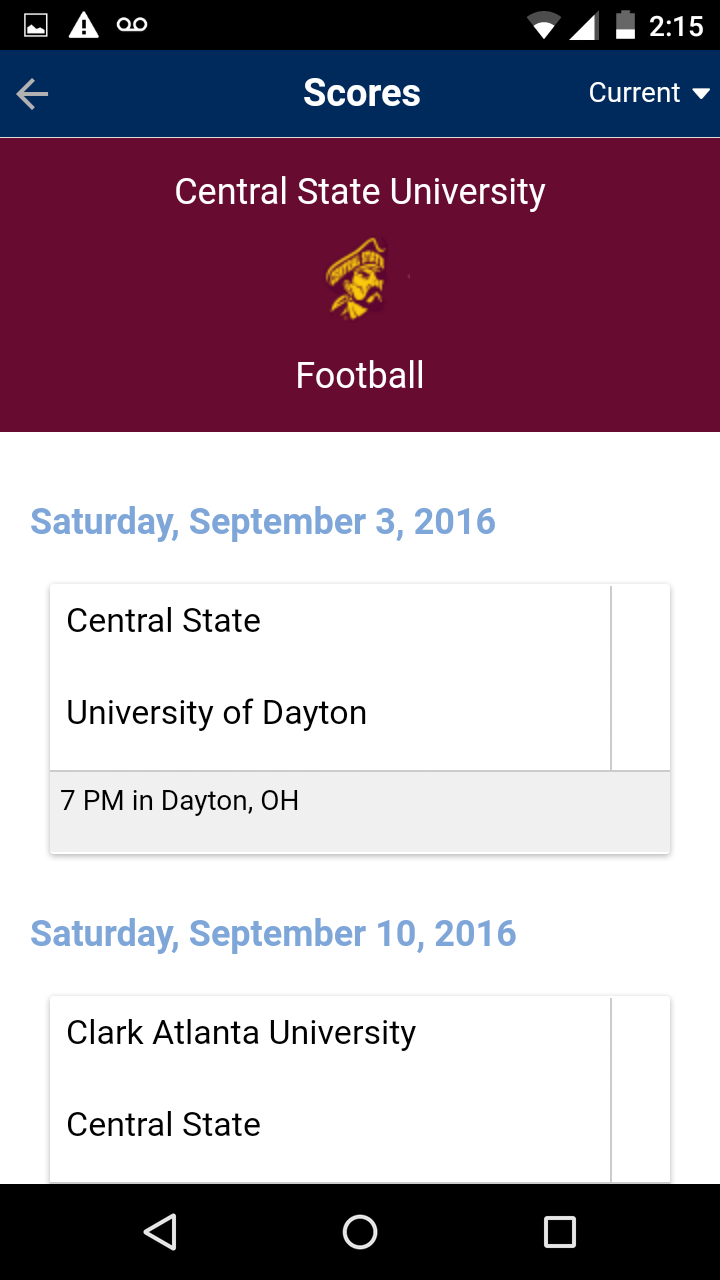Tap the Scores page title
The height and width of the screenshot is (1280, 720).
[361, 93]
